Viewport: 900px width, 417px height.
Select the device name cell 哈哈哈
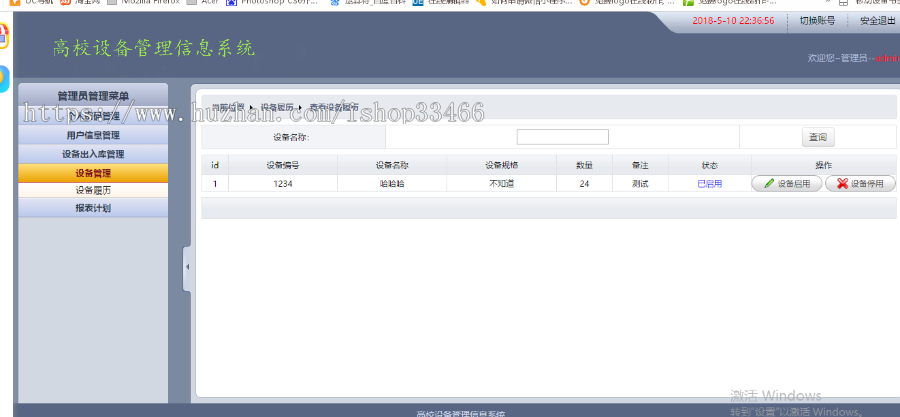coord(392,184)
